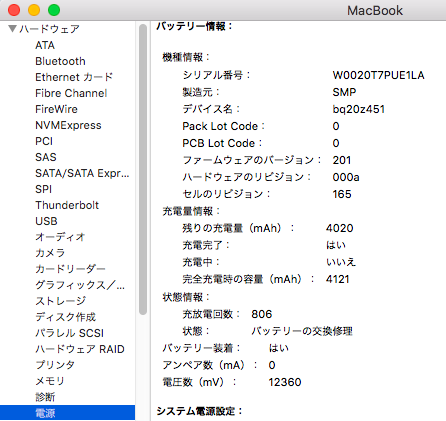Close the window with red button

pos(14,10)
